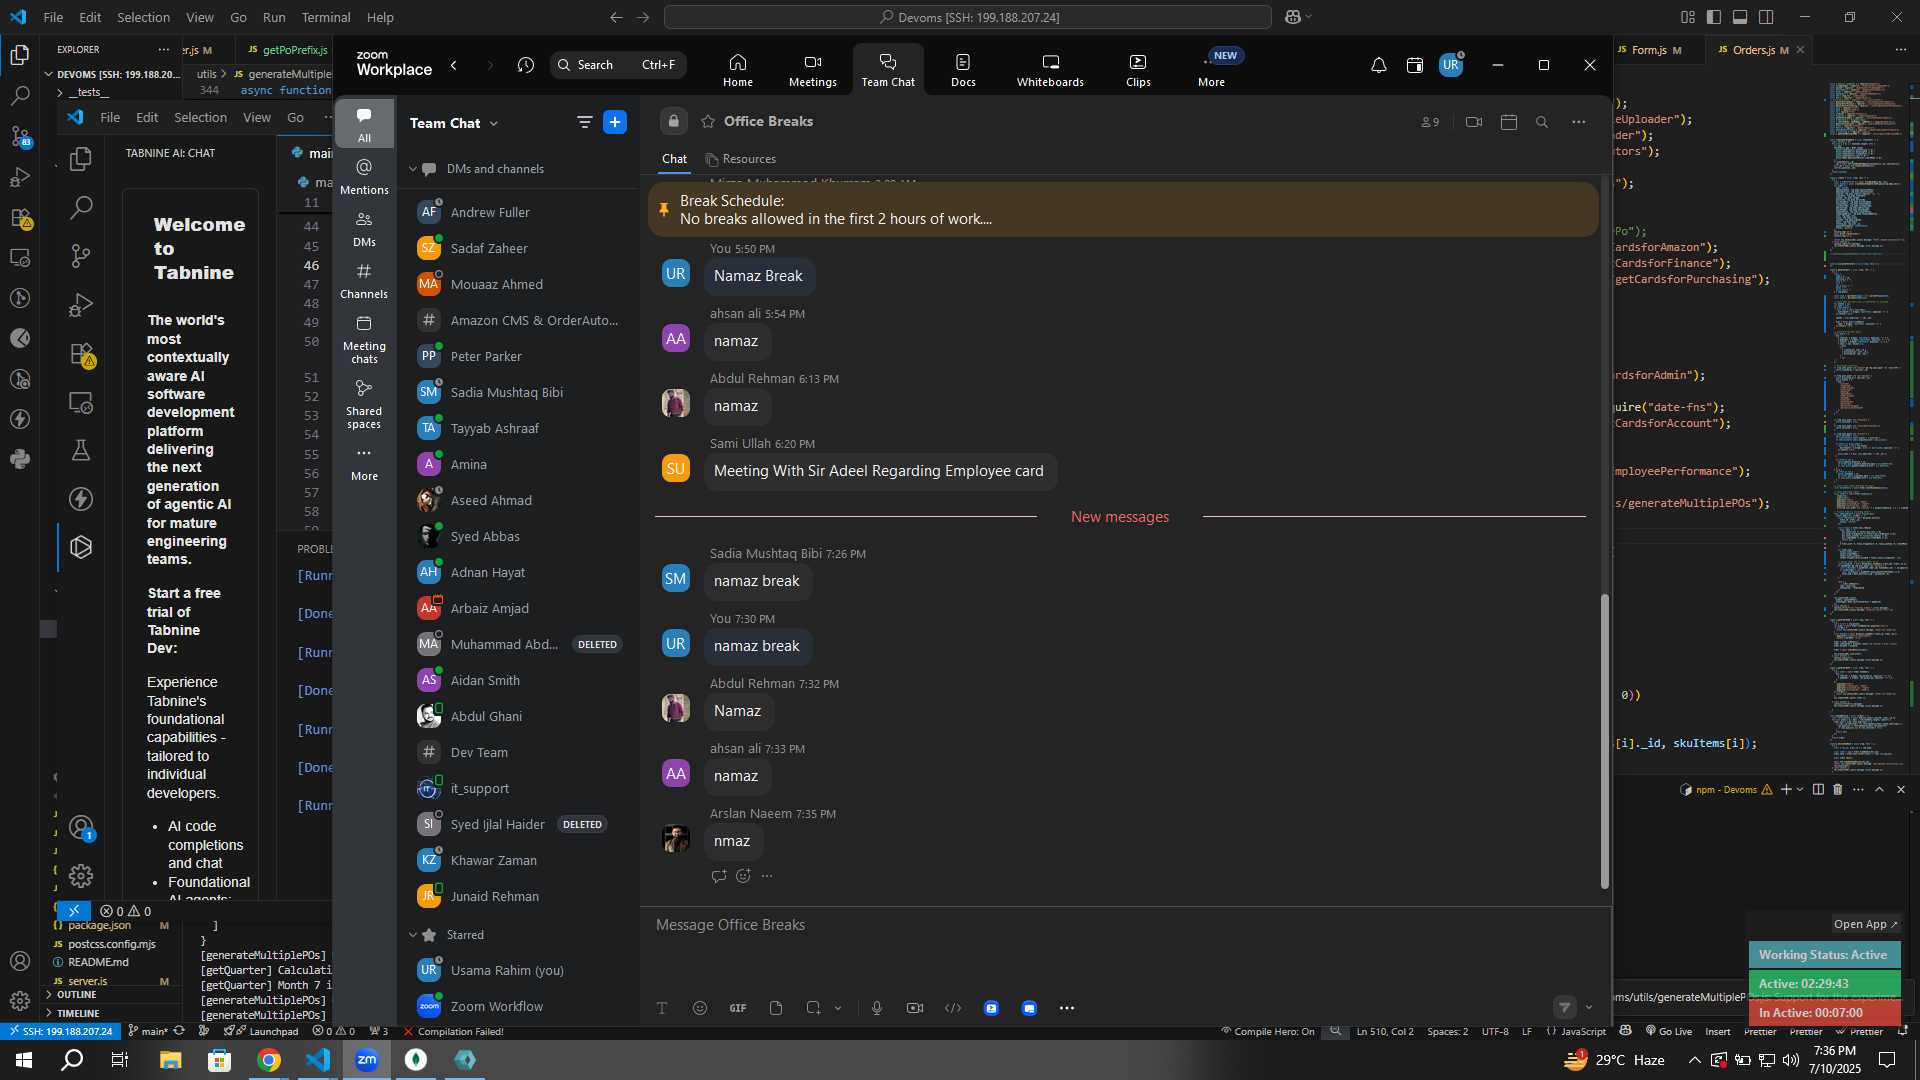Toggle Compile Hero in status bar
Screen dimensions: 1920x1080
(x=1267, y=1031)
